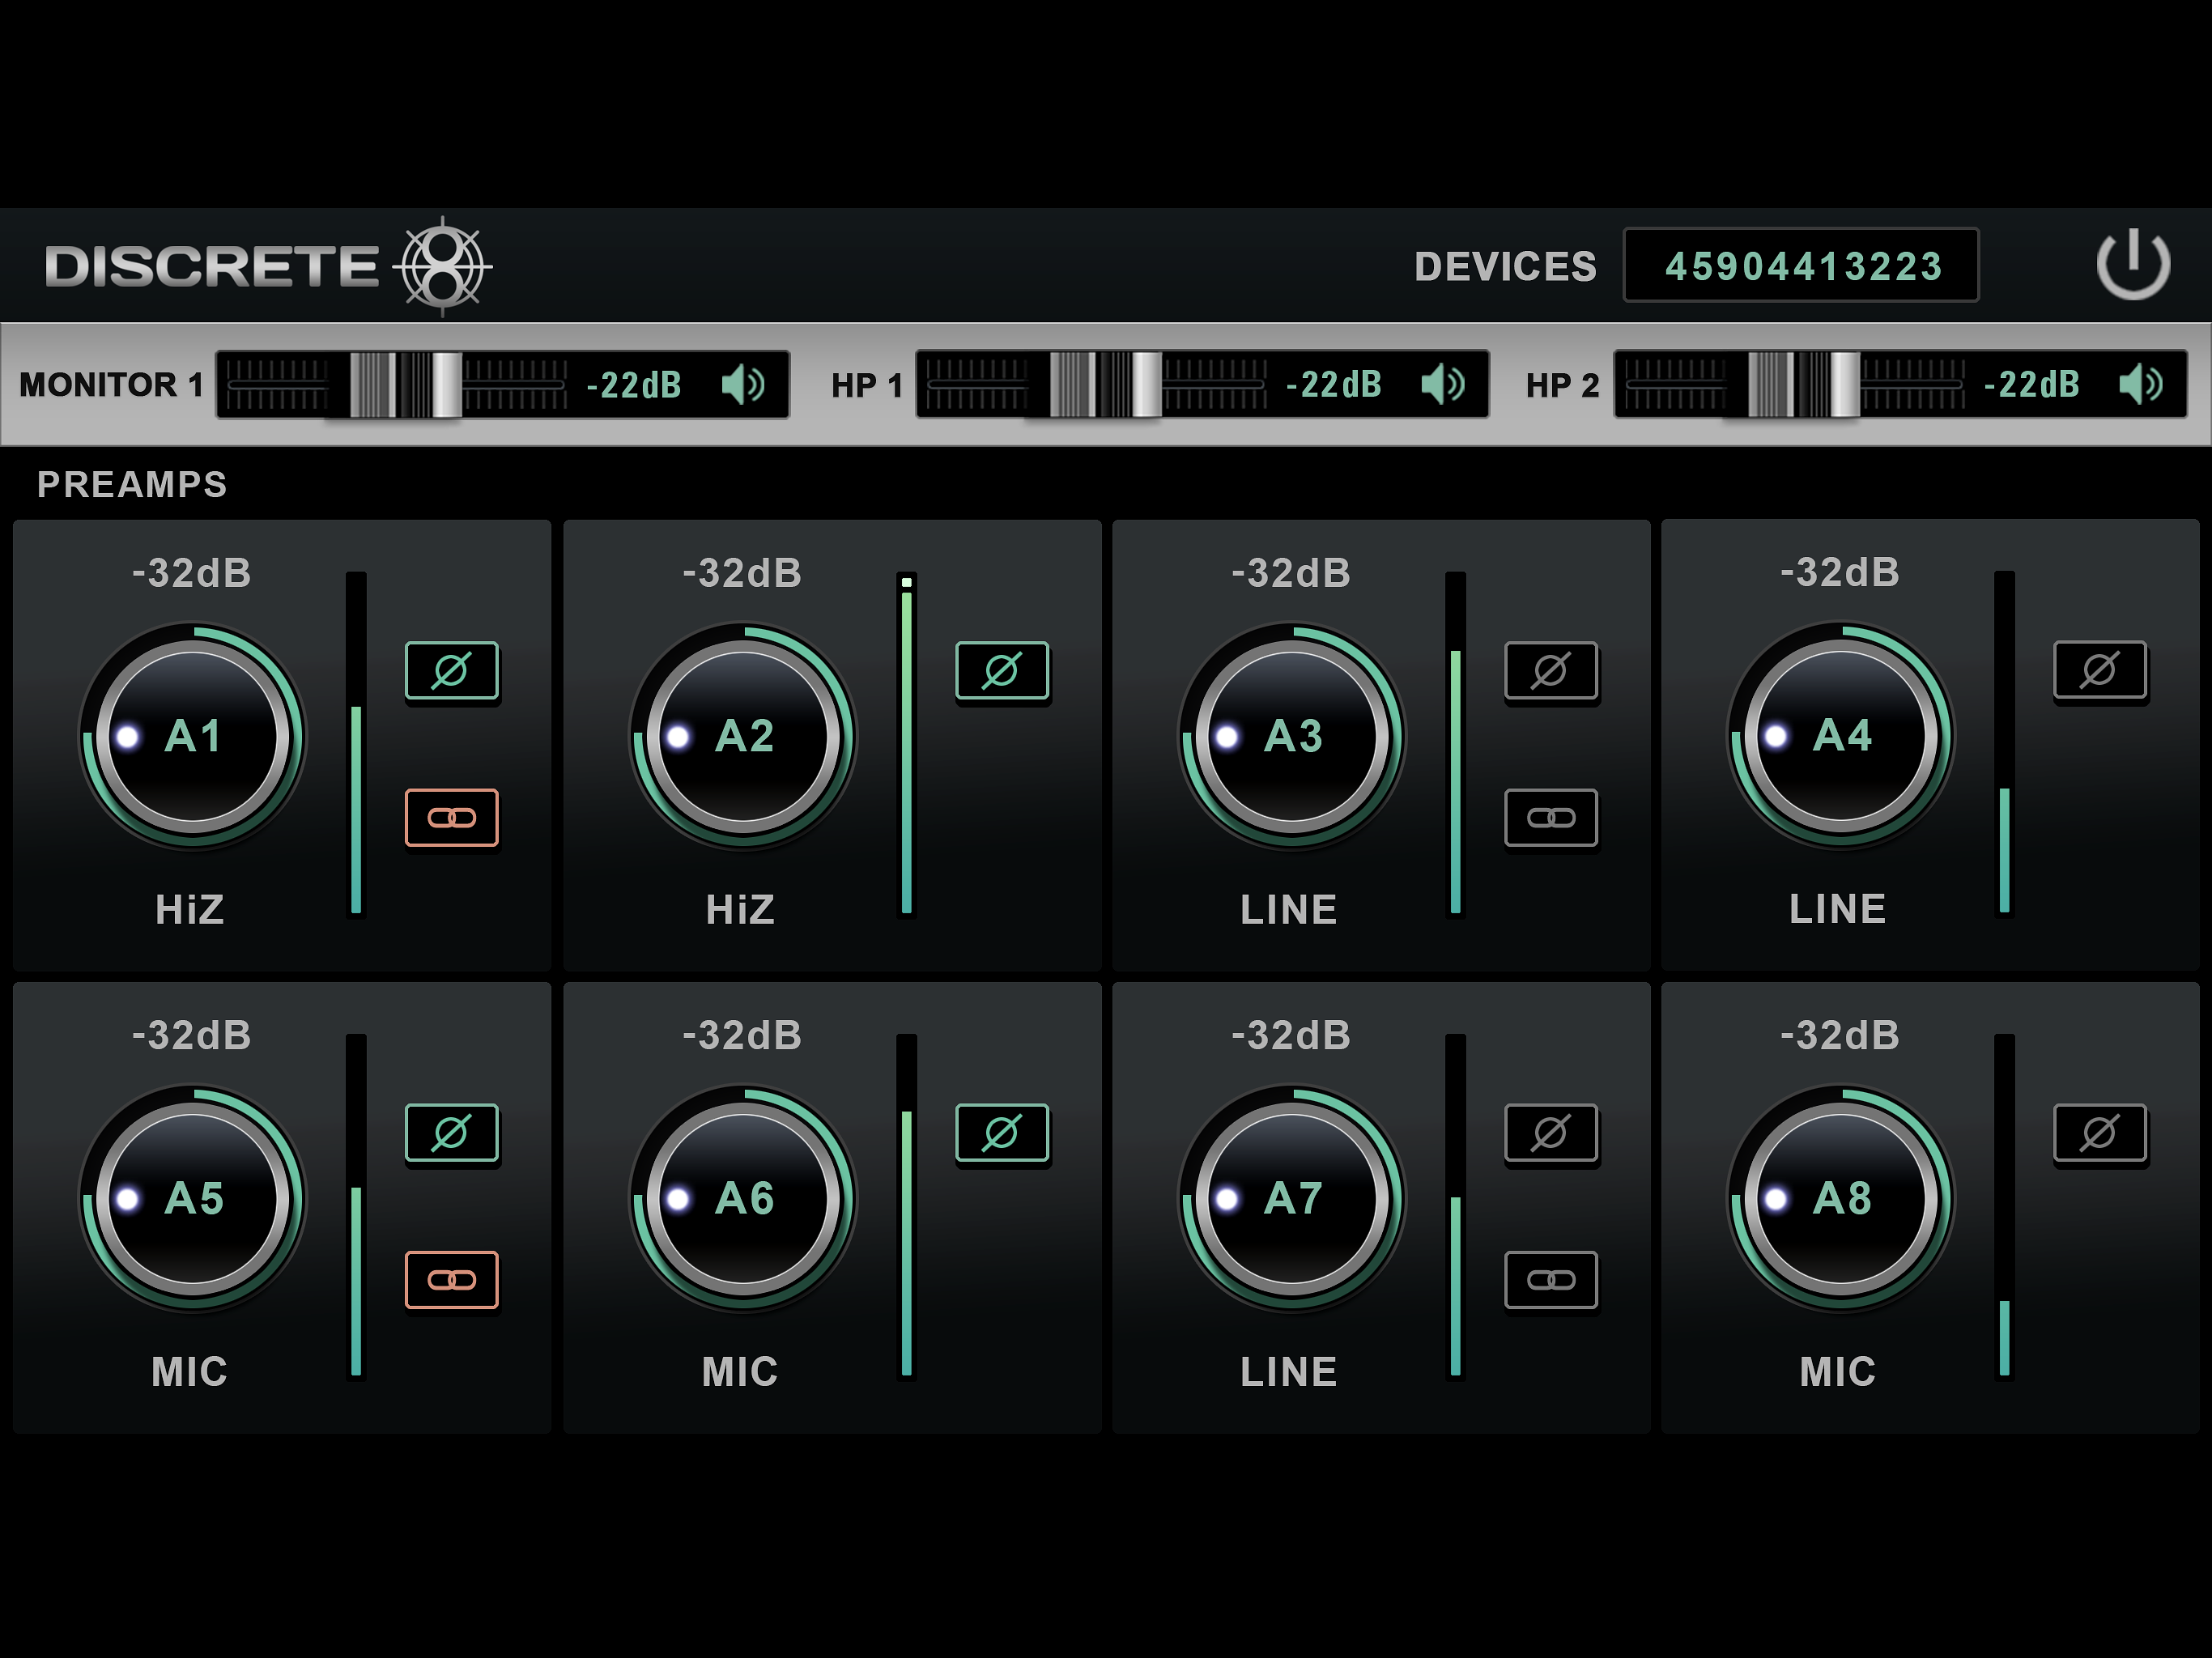The height and width of the screenshot is (1658, 2212).
Task: Toggle phase invert on preamp A6
Action: point(1001,1132)
